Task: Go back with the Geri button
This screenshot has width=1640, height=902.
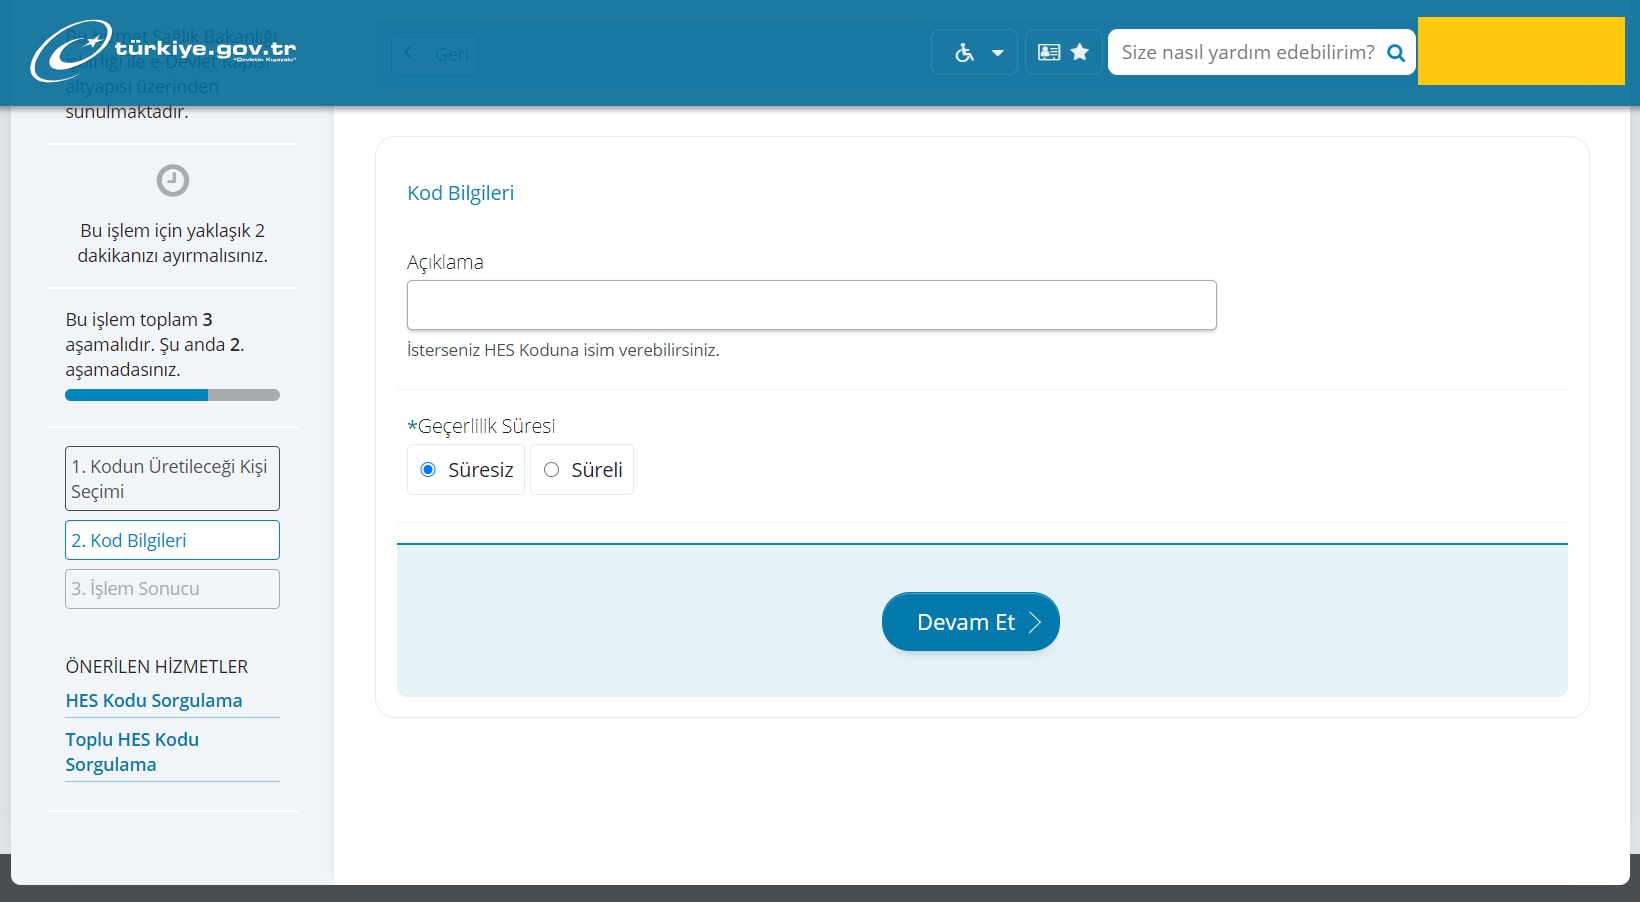Action: (x=435, y=54)
